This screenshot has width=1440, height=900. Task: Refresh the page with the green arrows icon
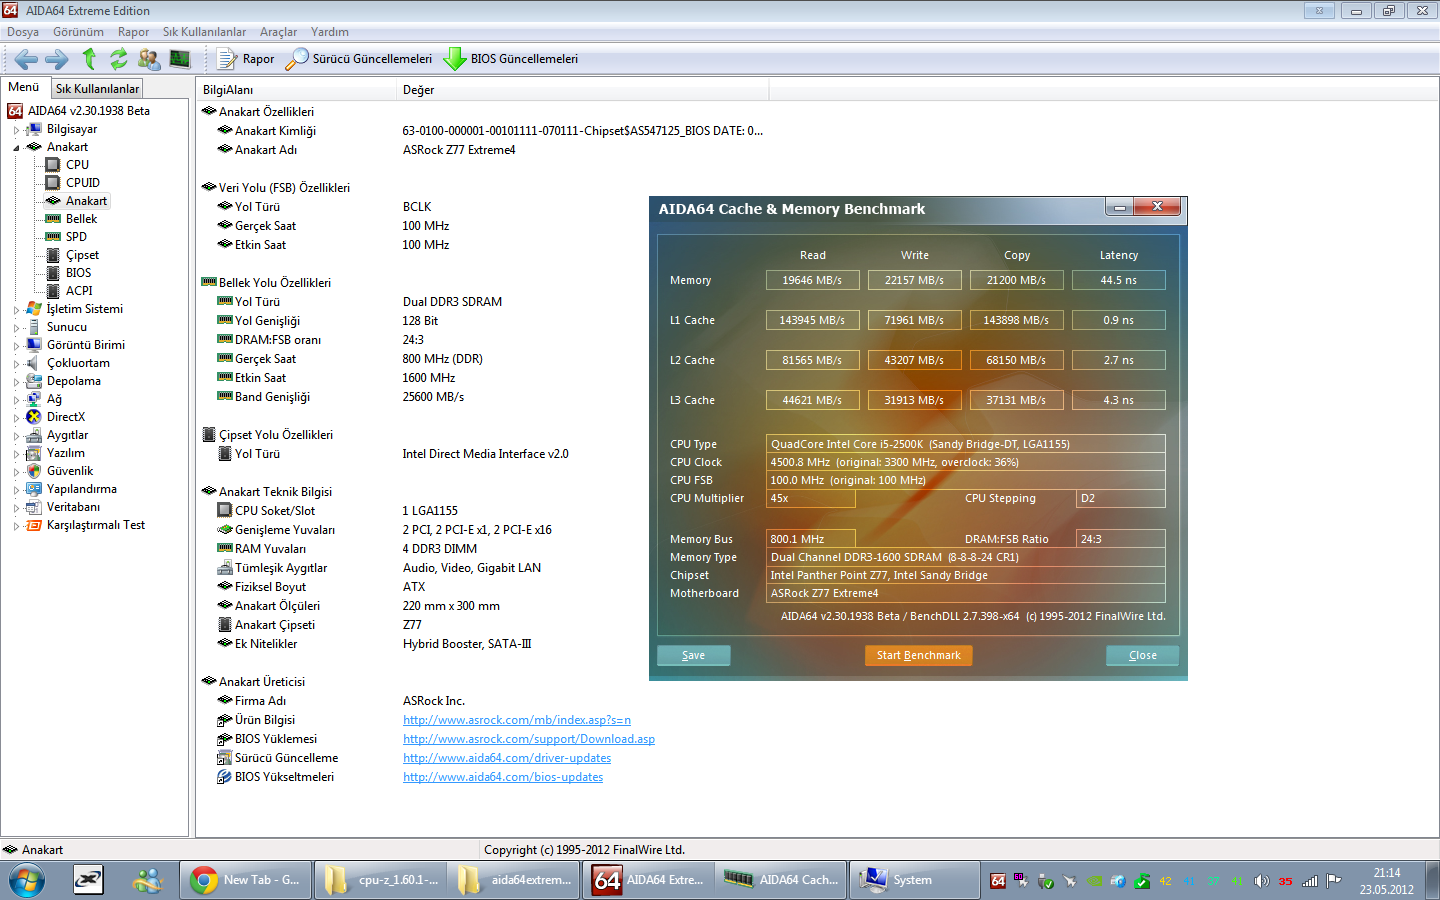click(x=119, y=59)
